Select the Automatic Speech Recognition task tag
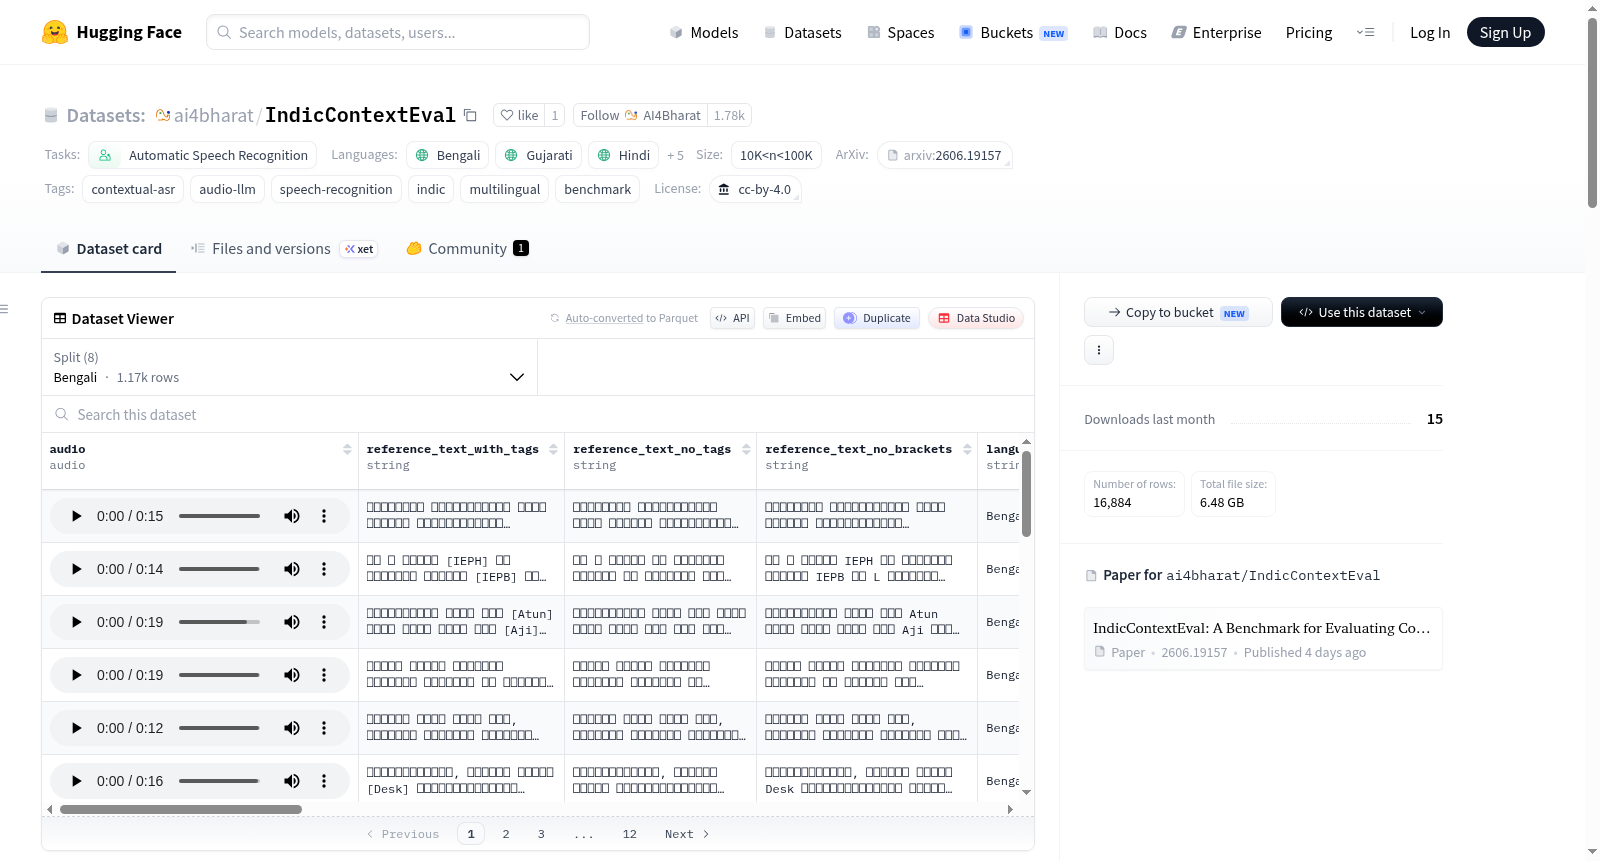The width and height of the screenshot is (1600, 861). point(203,155)
